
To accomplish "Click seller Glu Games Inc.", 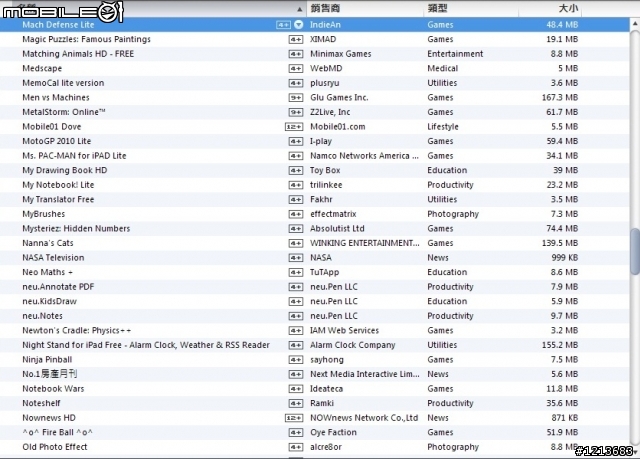I will pos(339,98).
